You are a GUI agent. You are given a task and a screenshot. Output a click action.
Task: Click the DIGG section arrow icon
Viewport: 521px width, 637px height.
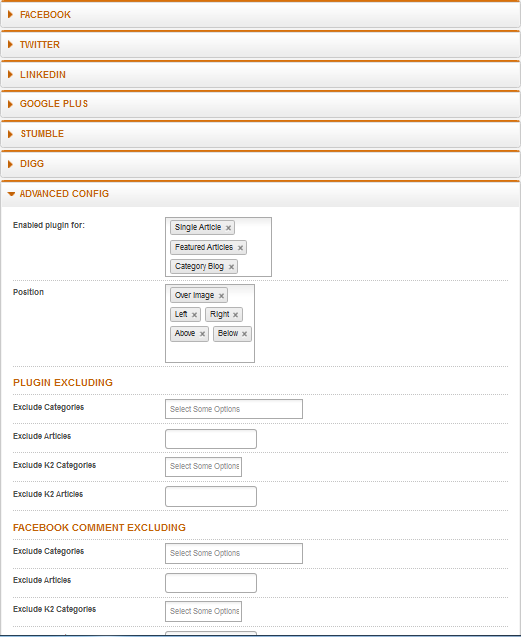(x=11, y=164)
